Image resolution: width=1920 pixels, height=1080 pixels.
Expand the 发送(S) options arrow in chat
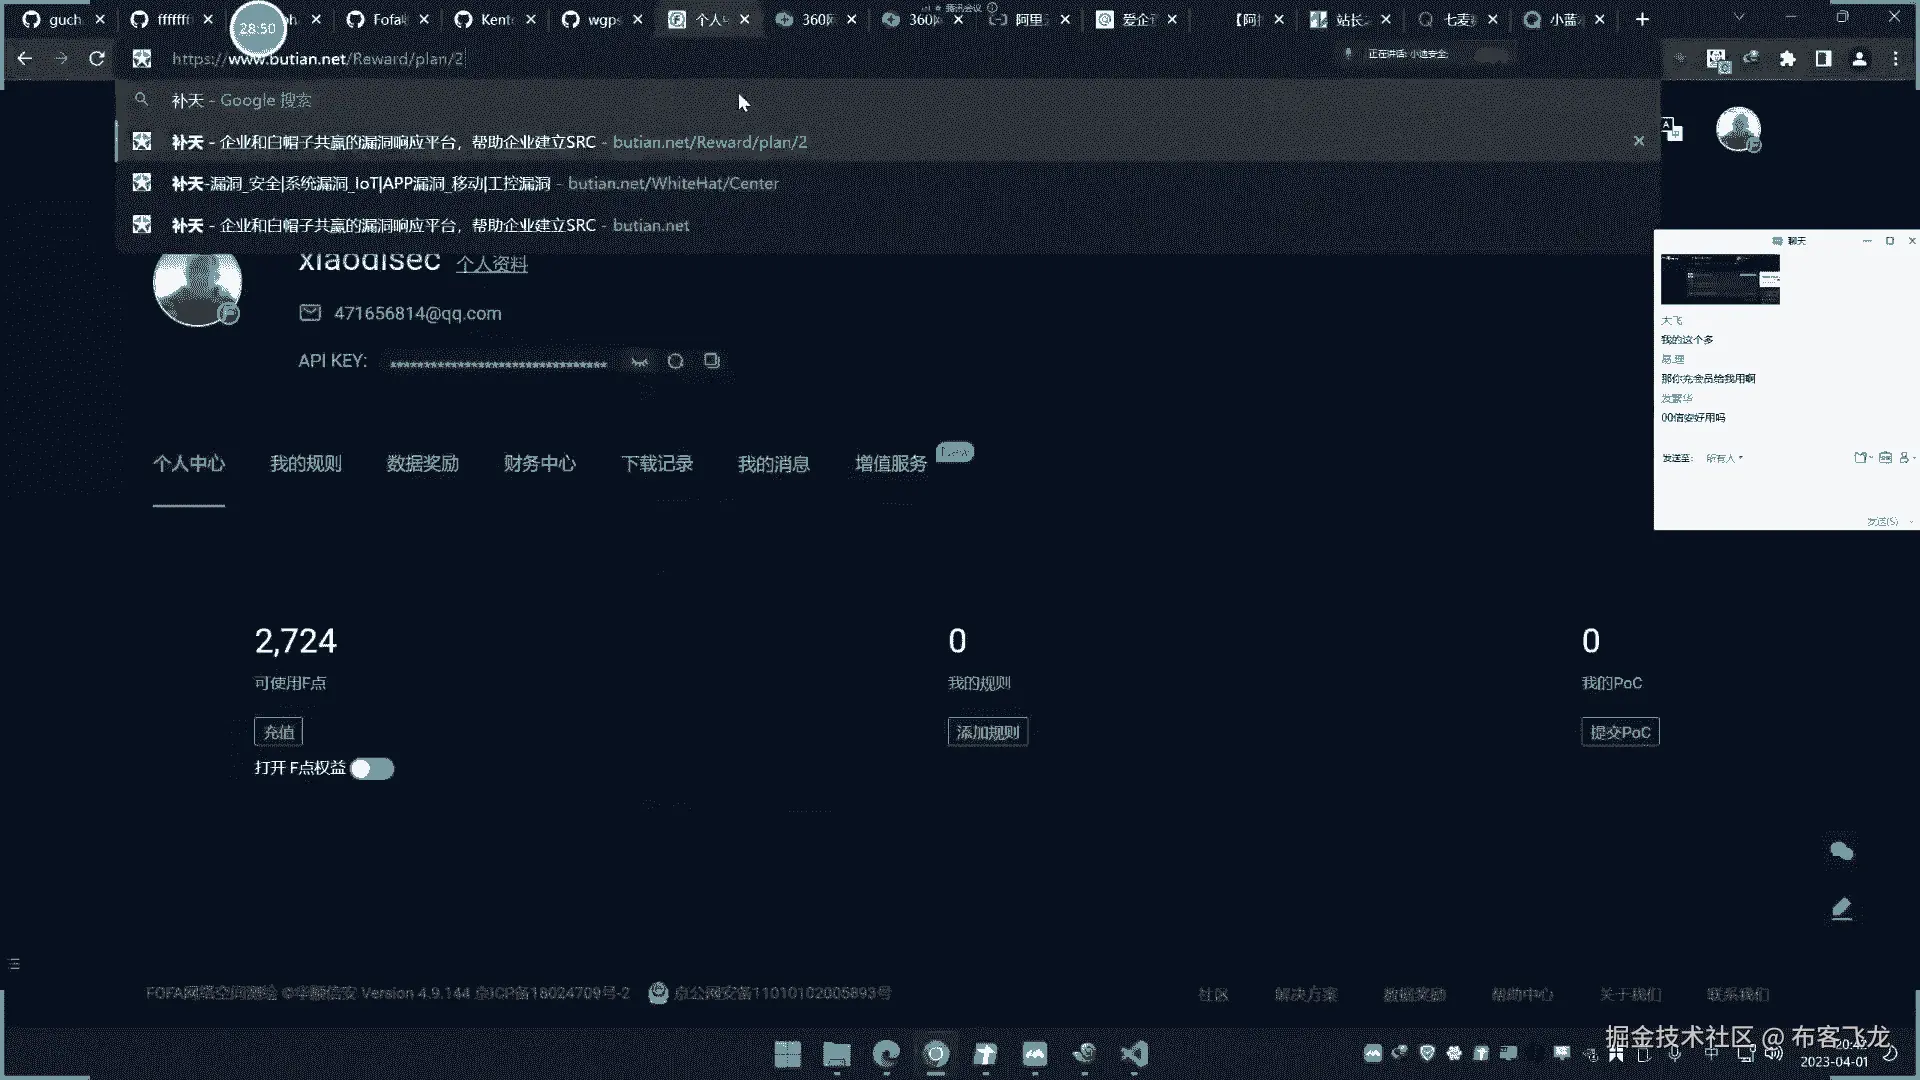(x=1911, y=522)
